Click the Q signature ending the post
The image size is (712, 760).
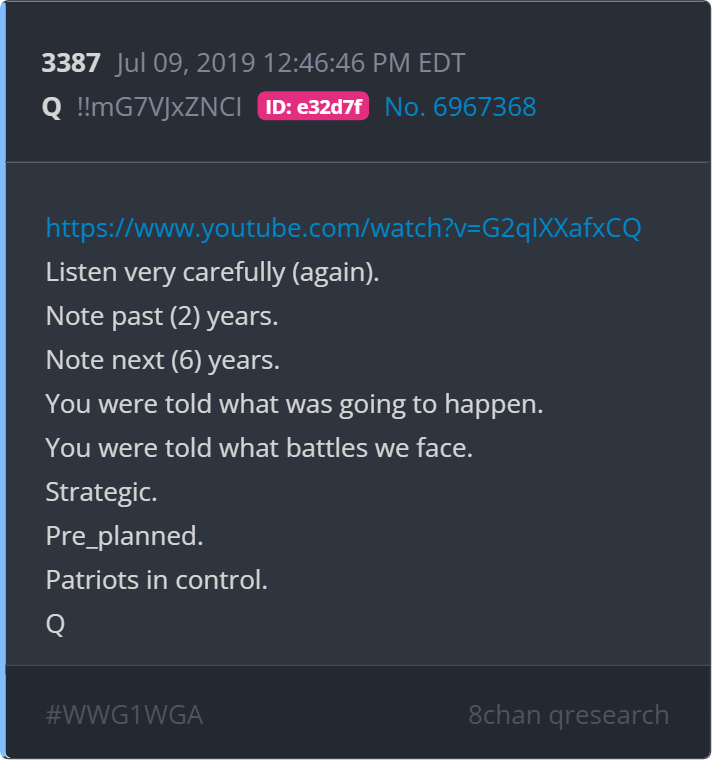55,624
